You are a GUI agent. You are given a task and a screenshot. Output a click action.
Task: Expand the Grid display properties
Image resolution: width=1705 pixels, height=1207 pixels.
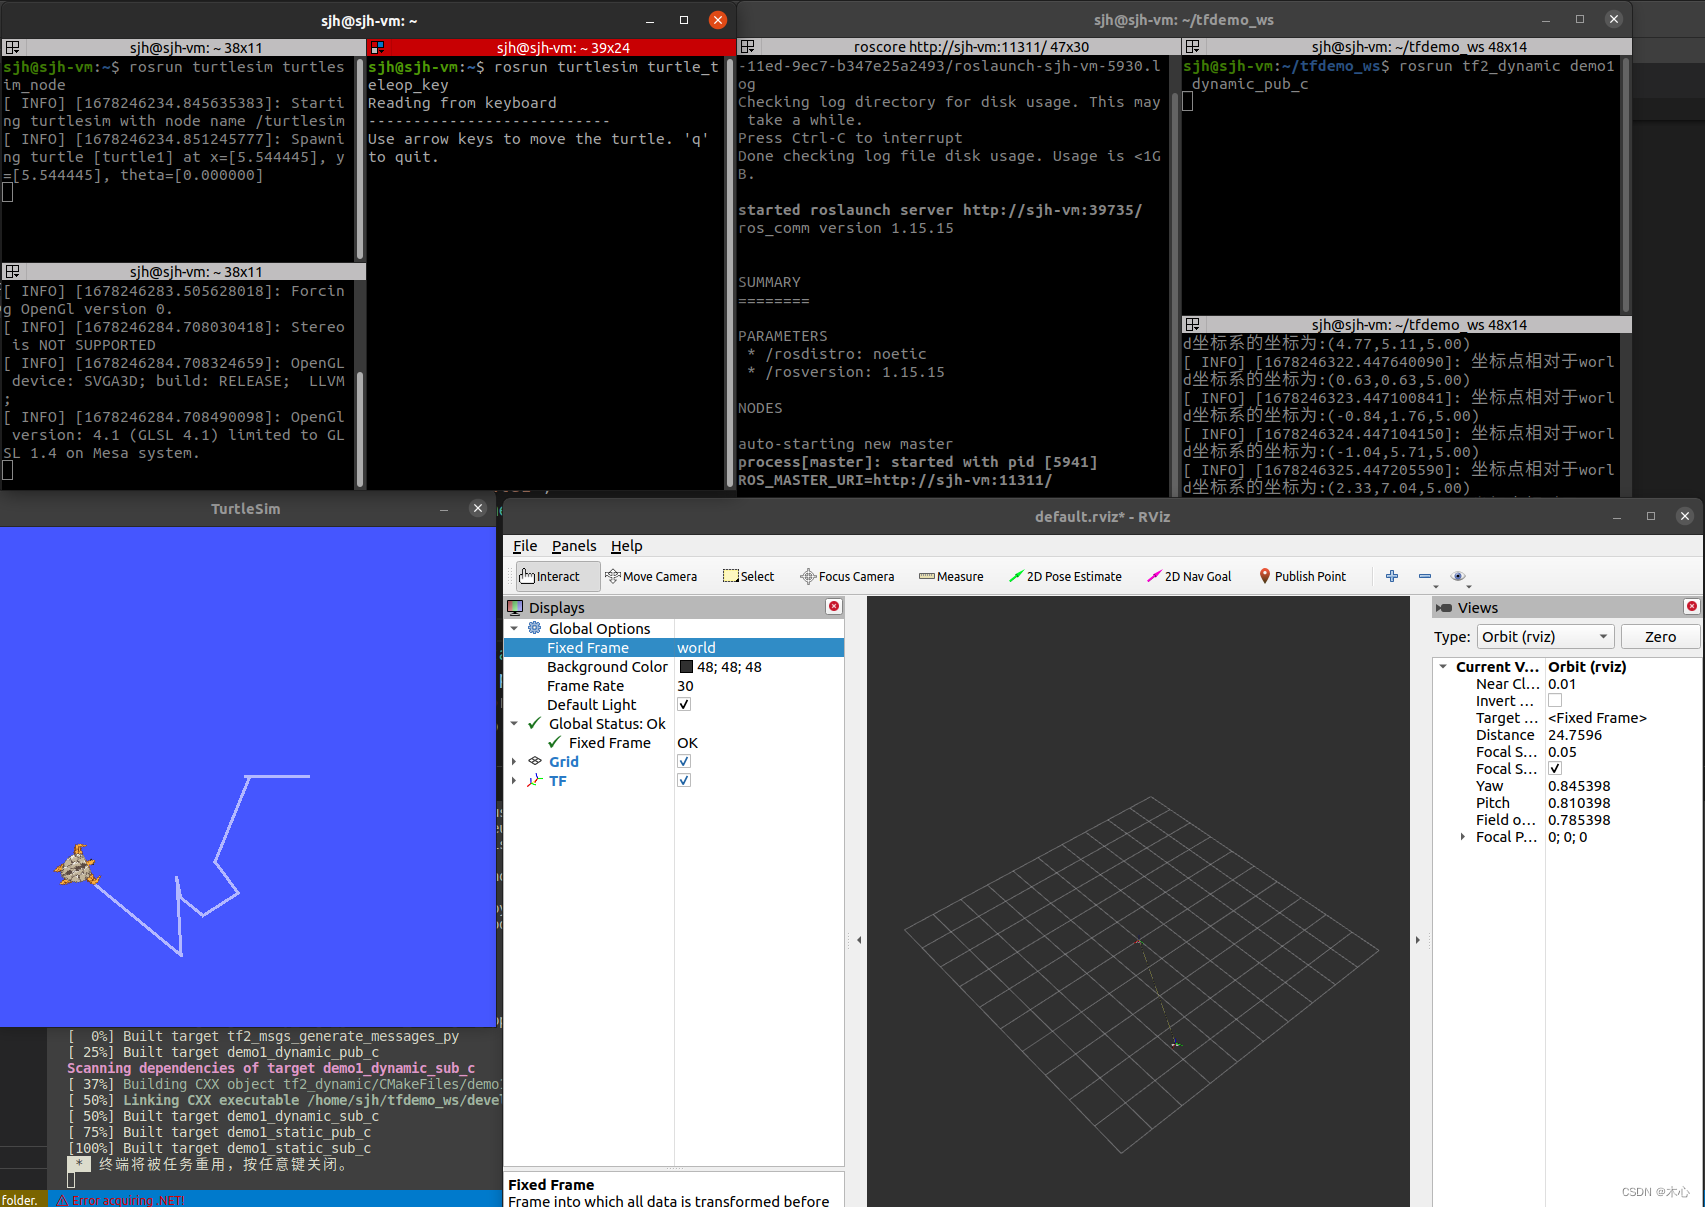514,761
